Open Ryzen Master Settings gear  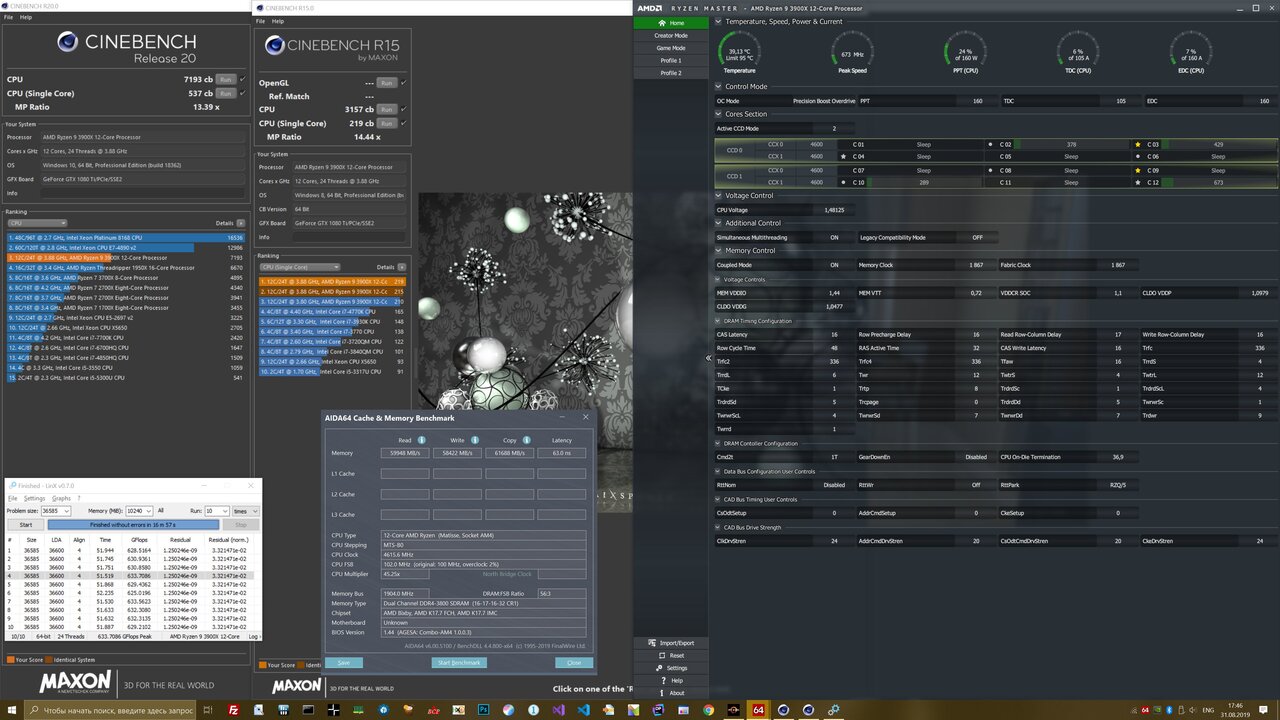click(657, 668)
